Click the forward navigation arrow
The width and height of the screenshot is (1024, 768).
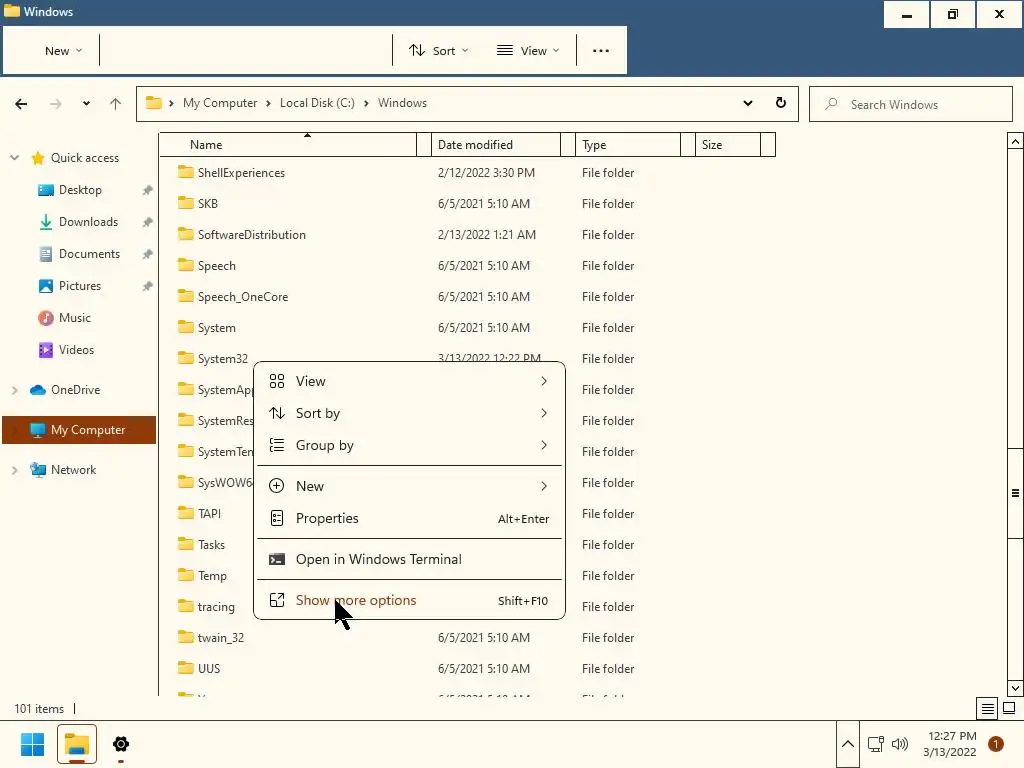pos(56,103)
